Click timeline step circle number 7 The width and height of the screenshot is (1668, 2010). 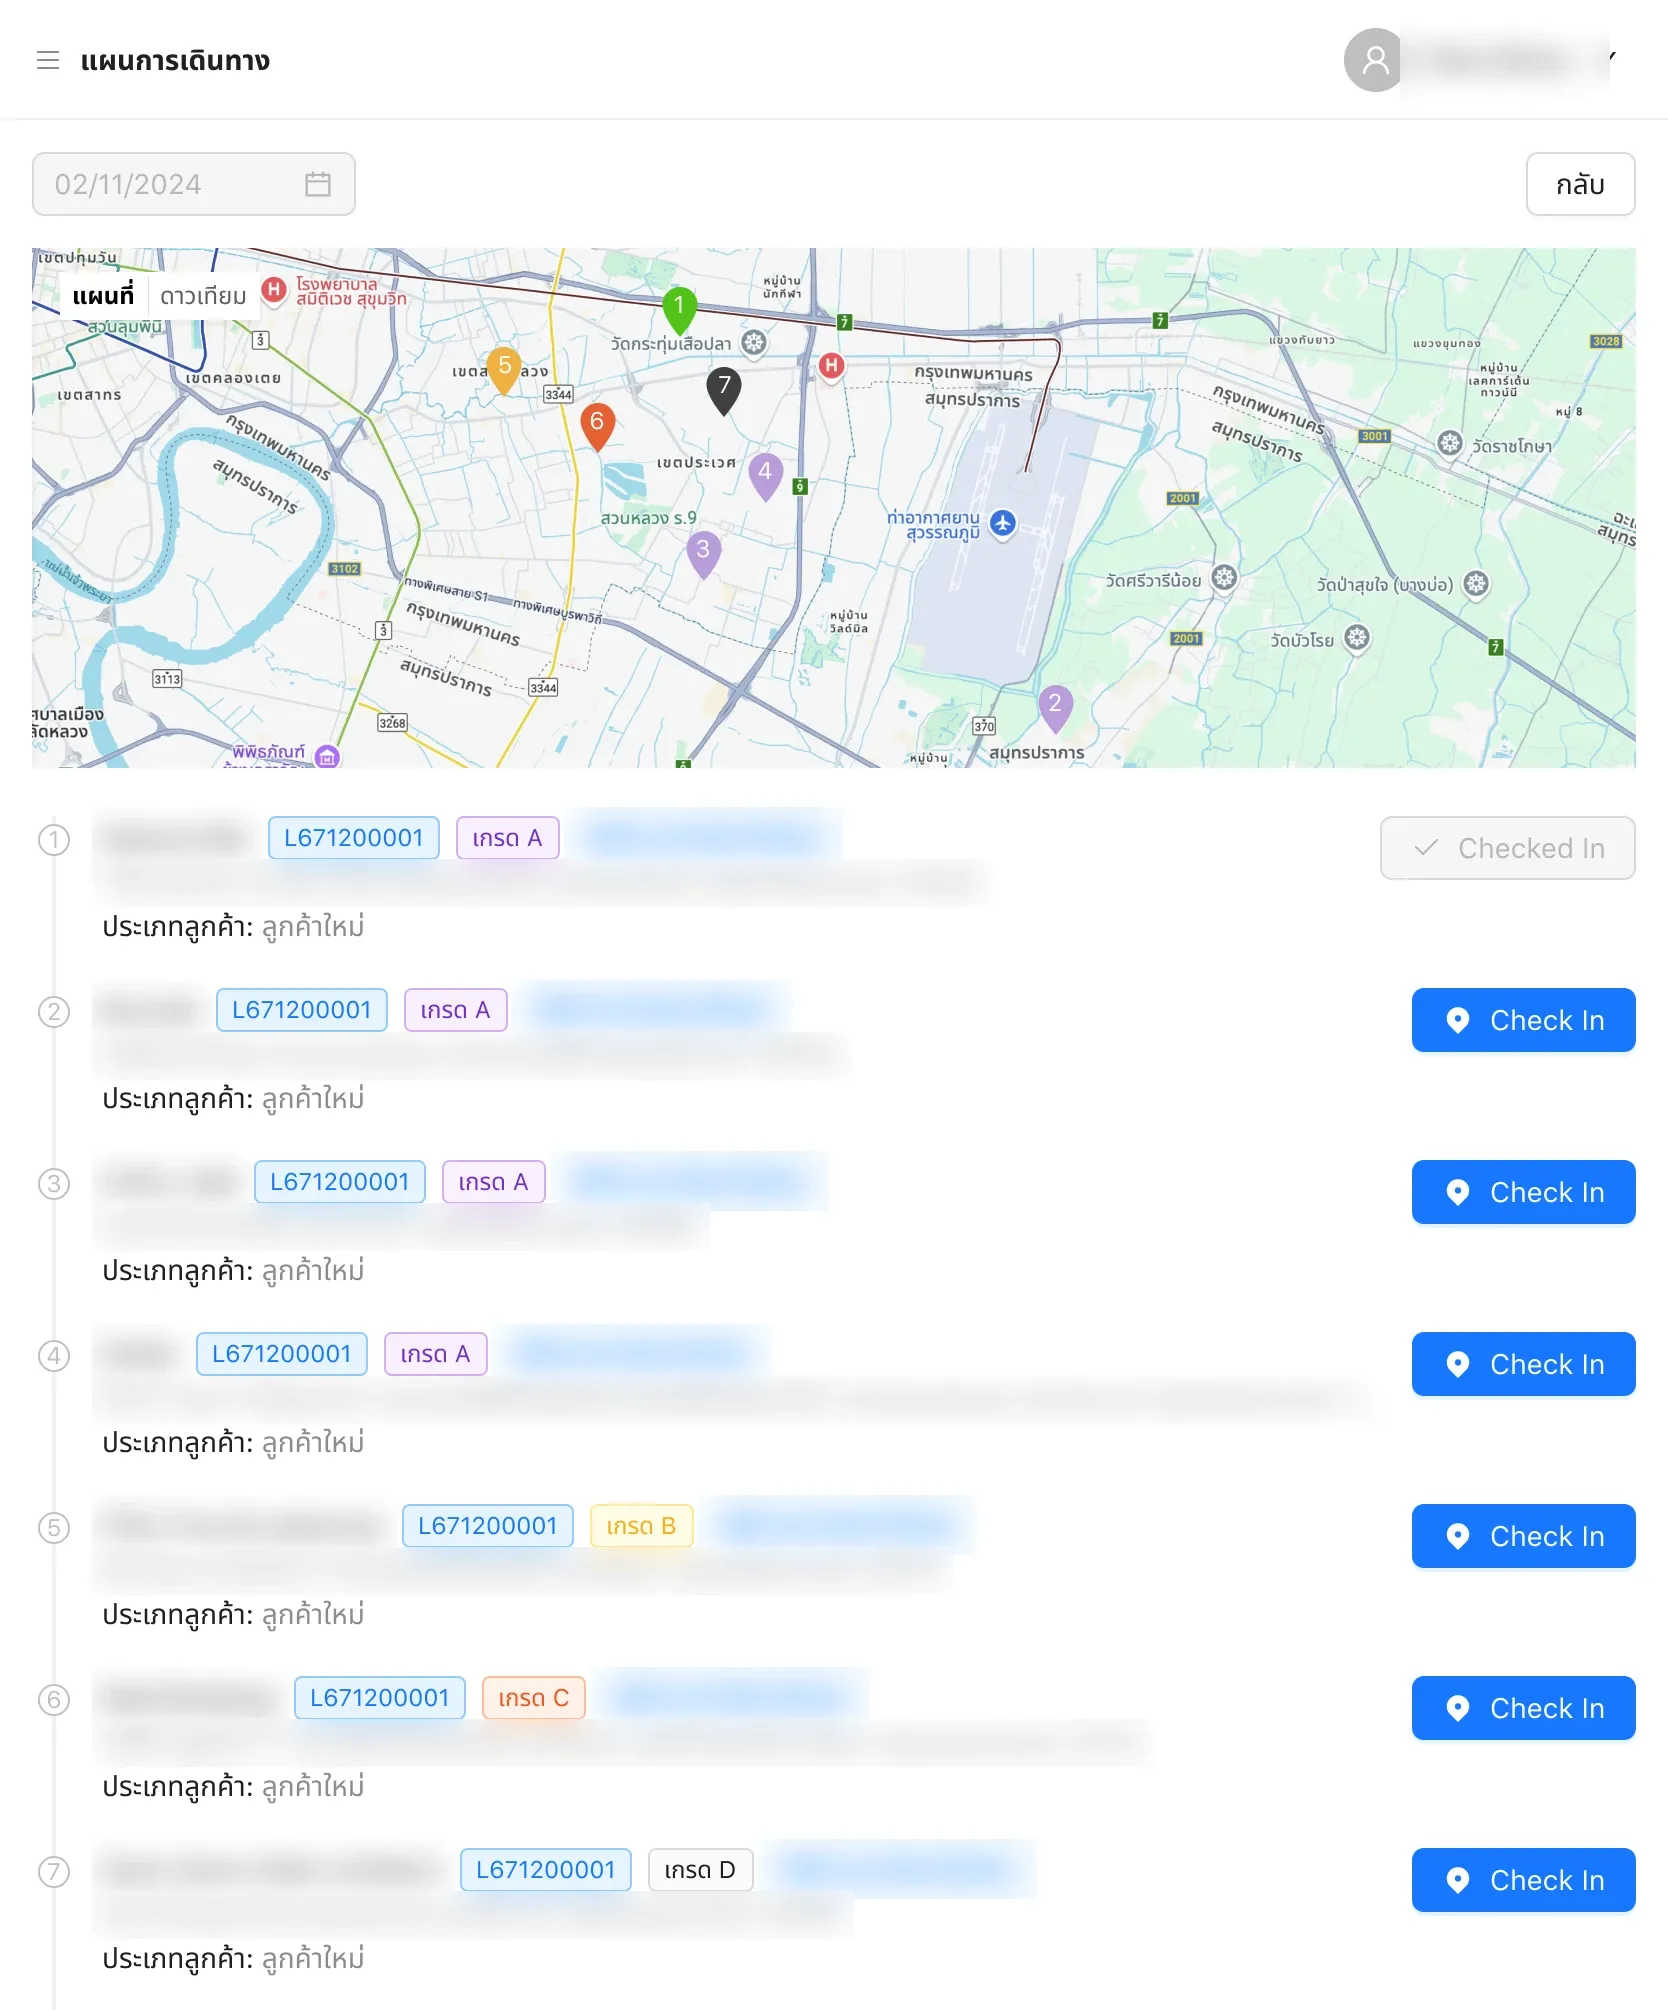pos(54,1872)
